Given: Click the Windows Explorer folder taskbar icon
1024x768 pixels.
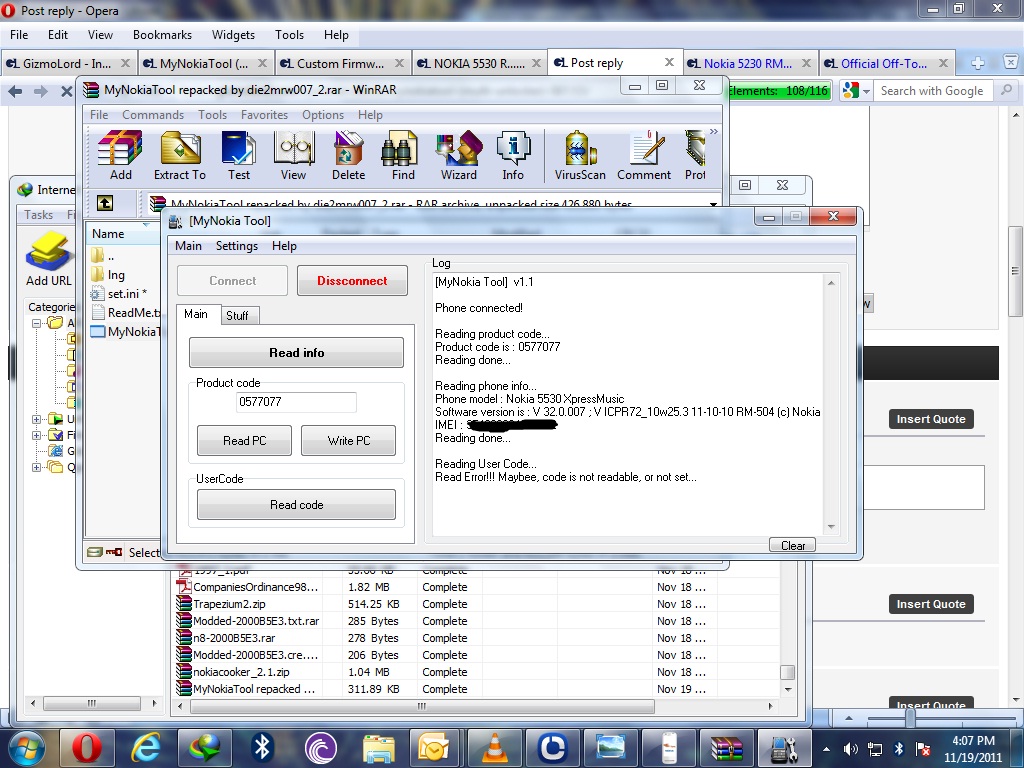Looking at the screenshot, I should (x=379, y=747).
